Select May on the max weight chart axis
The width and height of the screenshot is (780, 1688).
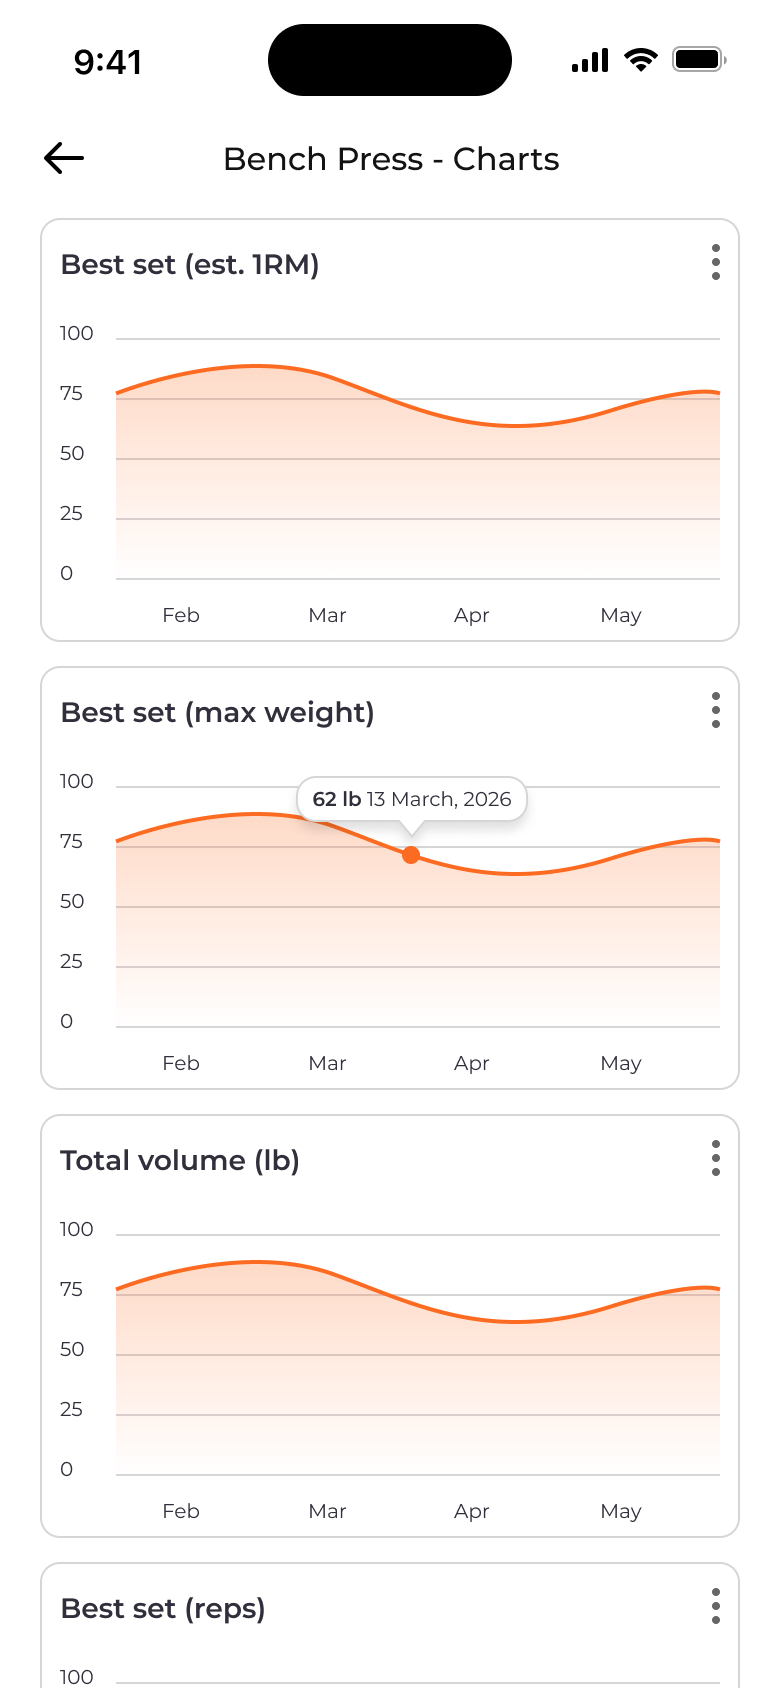tap(621, 1063)
